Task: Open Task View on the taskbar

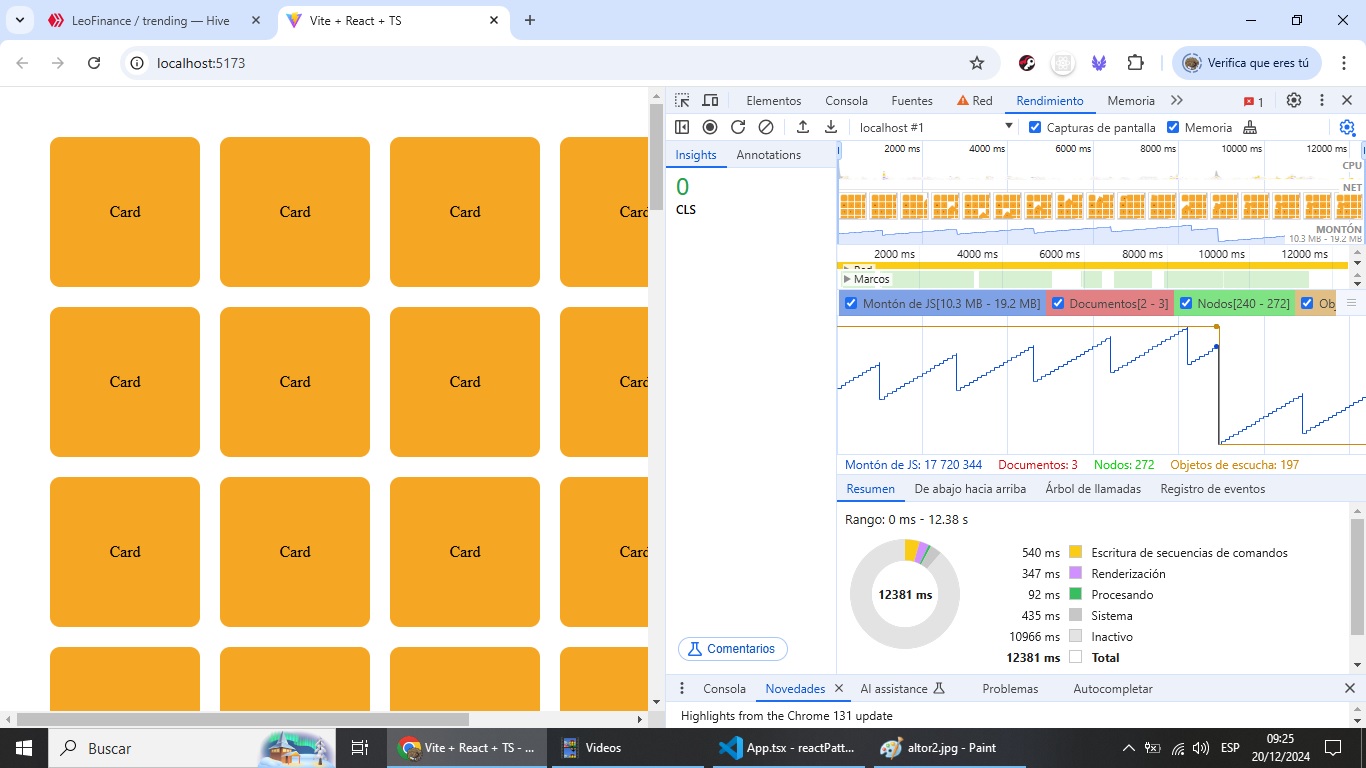Action: tap(360, 747)
